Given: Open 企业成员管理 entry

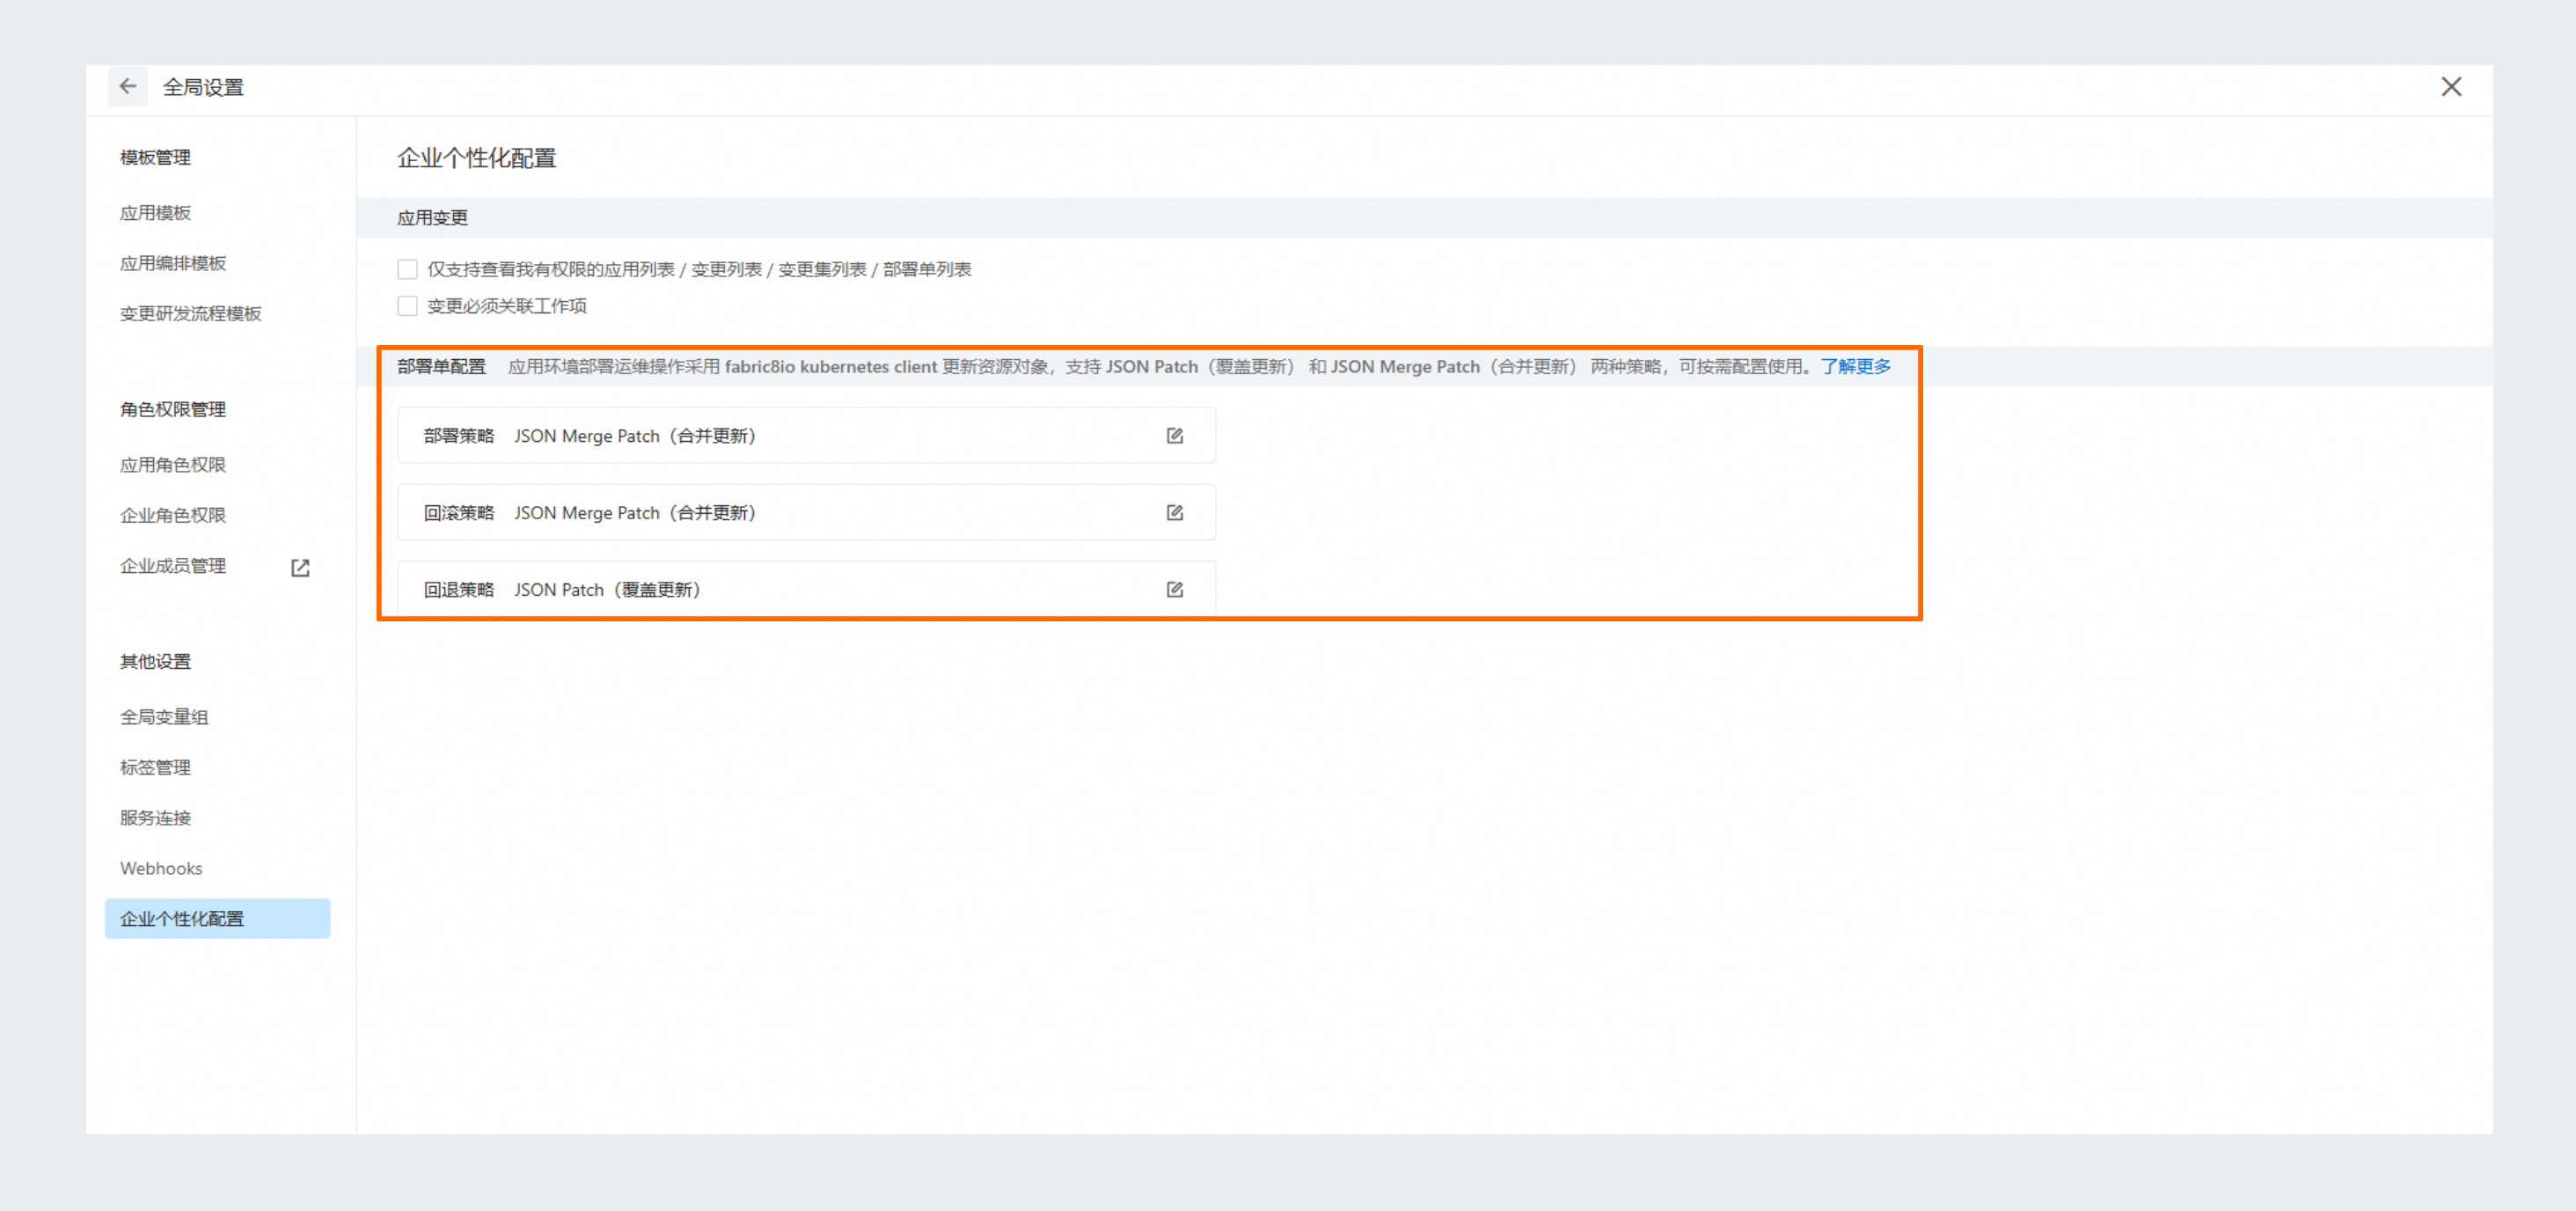Looking at the screenshot, I should tap(173, 566).
